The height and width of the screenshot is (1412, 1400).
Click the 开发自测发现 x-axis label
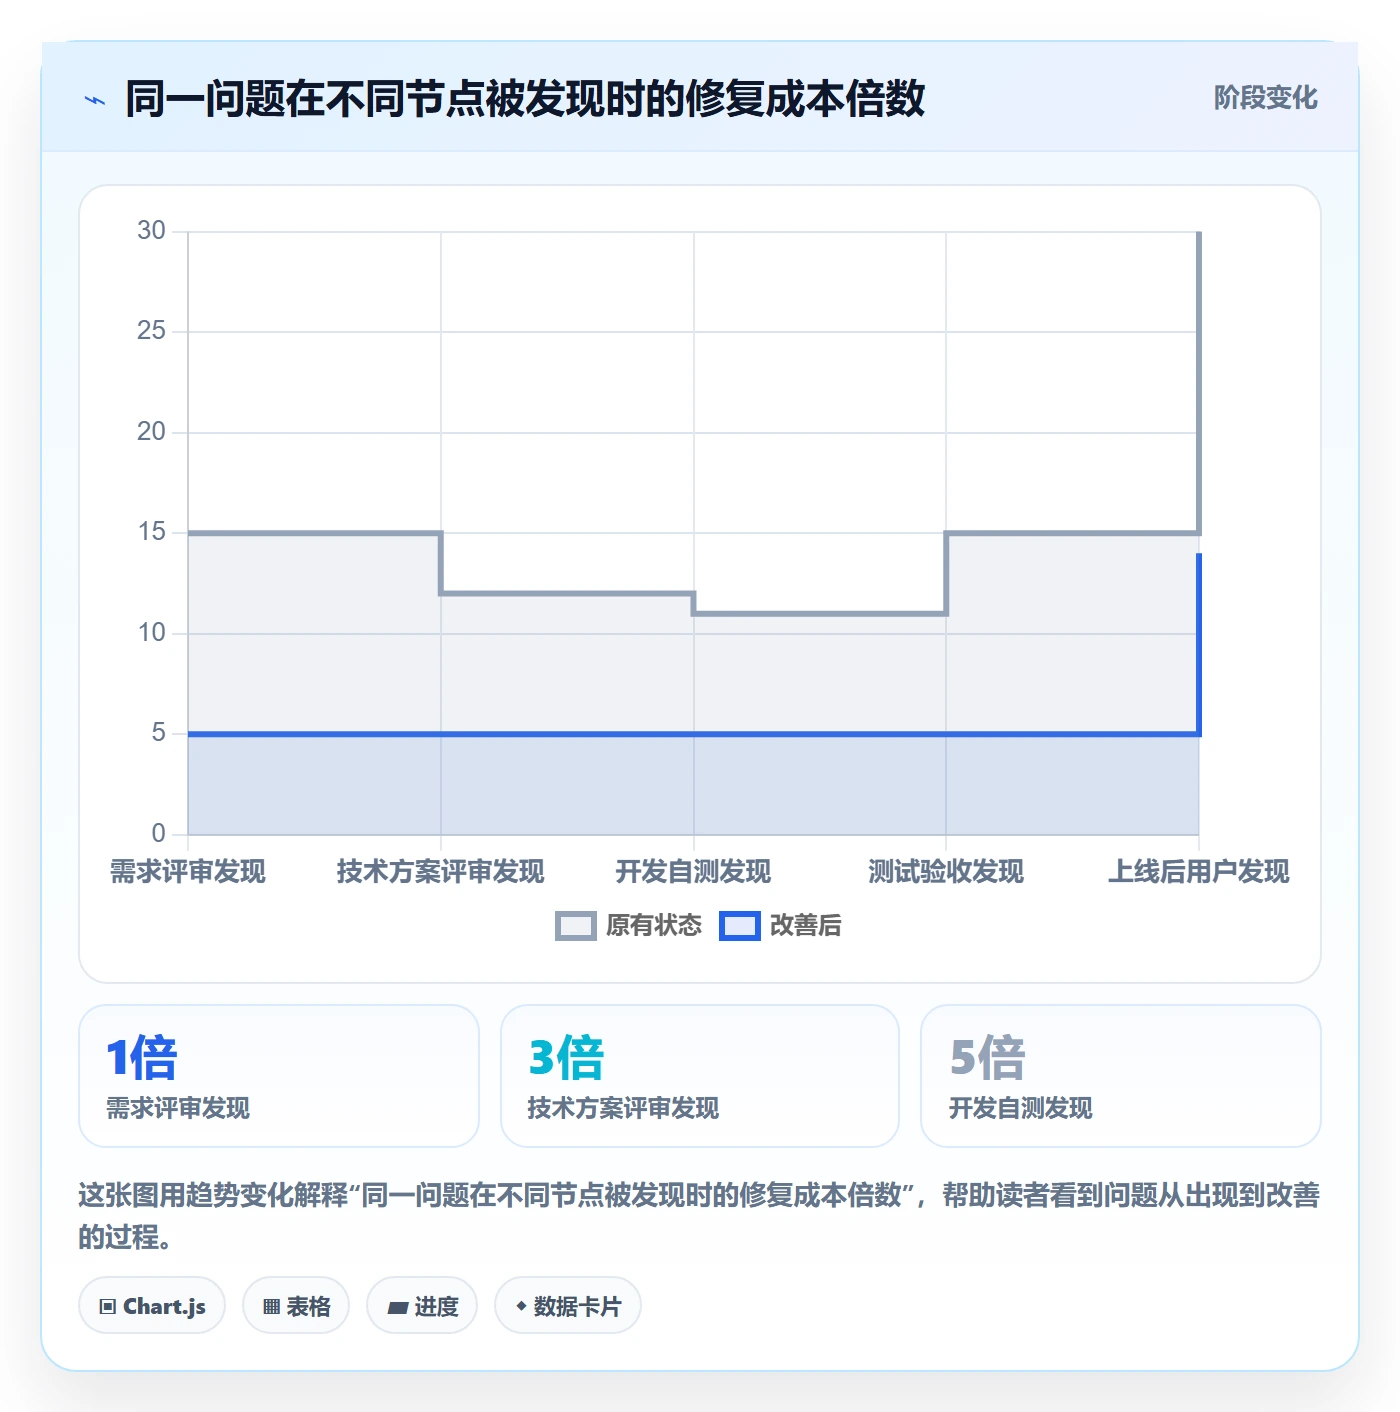pyautogui.click(x=694, y=872)
